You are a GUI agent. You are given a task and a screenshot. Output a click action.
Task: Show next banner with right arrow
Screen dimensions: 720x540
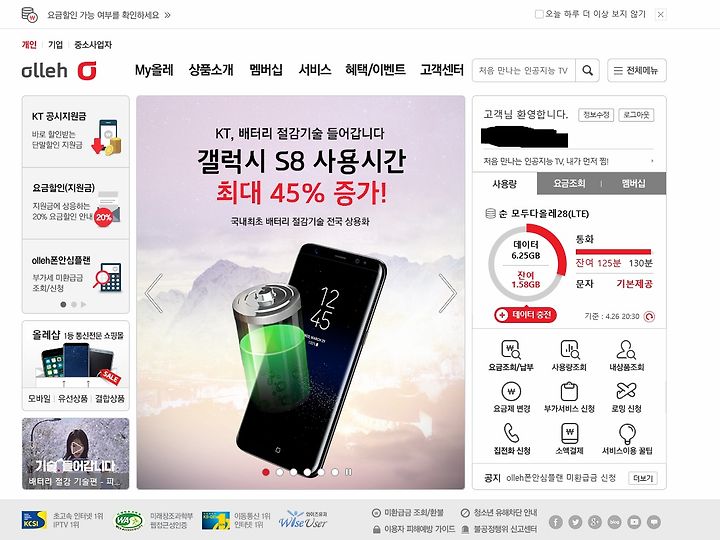(447, 293)
